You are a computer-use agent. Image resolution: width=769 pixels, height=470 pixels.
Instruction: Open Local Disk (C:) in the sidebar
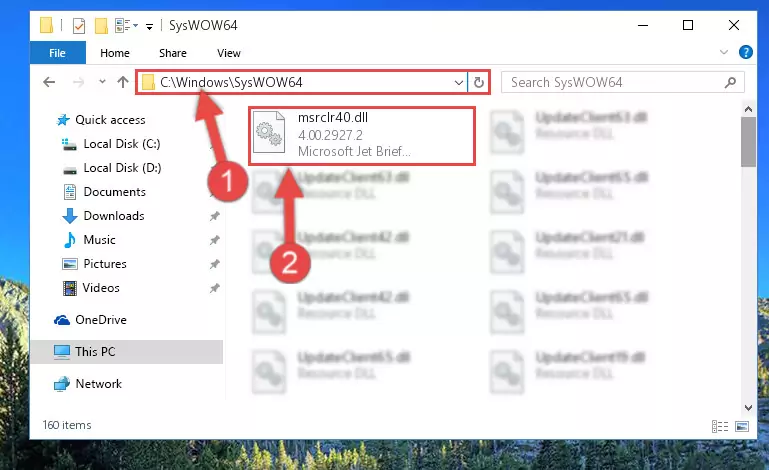click(x=122, y=144)
